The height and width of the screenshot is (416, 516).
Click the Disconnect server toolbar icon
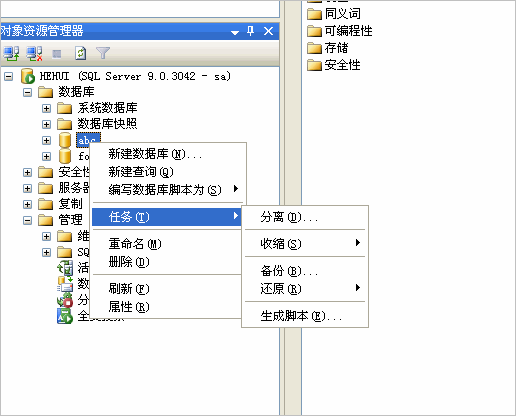pyautogui.click(x=35, y=53)
